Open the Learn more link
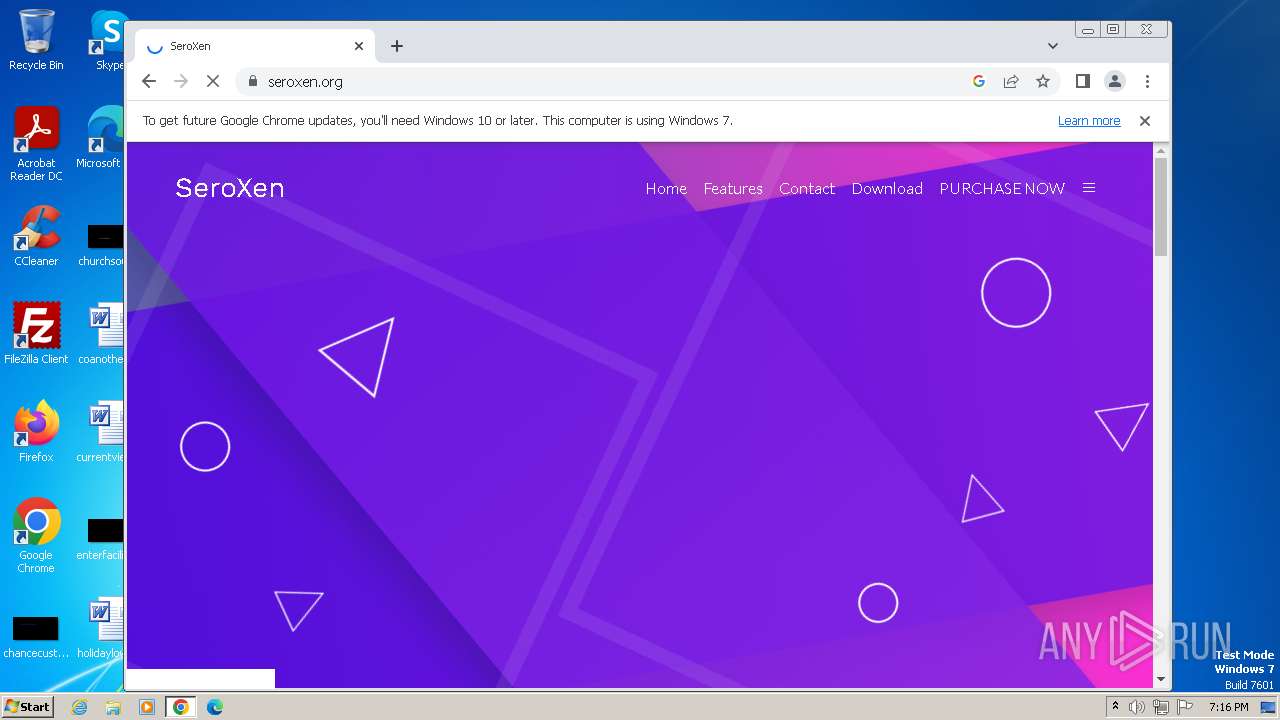Image resolution: width=1280 pixels, height=720 pixels. pyautogui.click(x=1089, y=121)
